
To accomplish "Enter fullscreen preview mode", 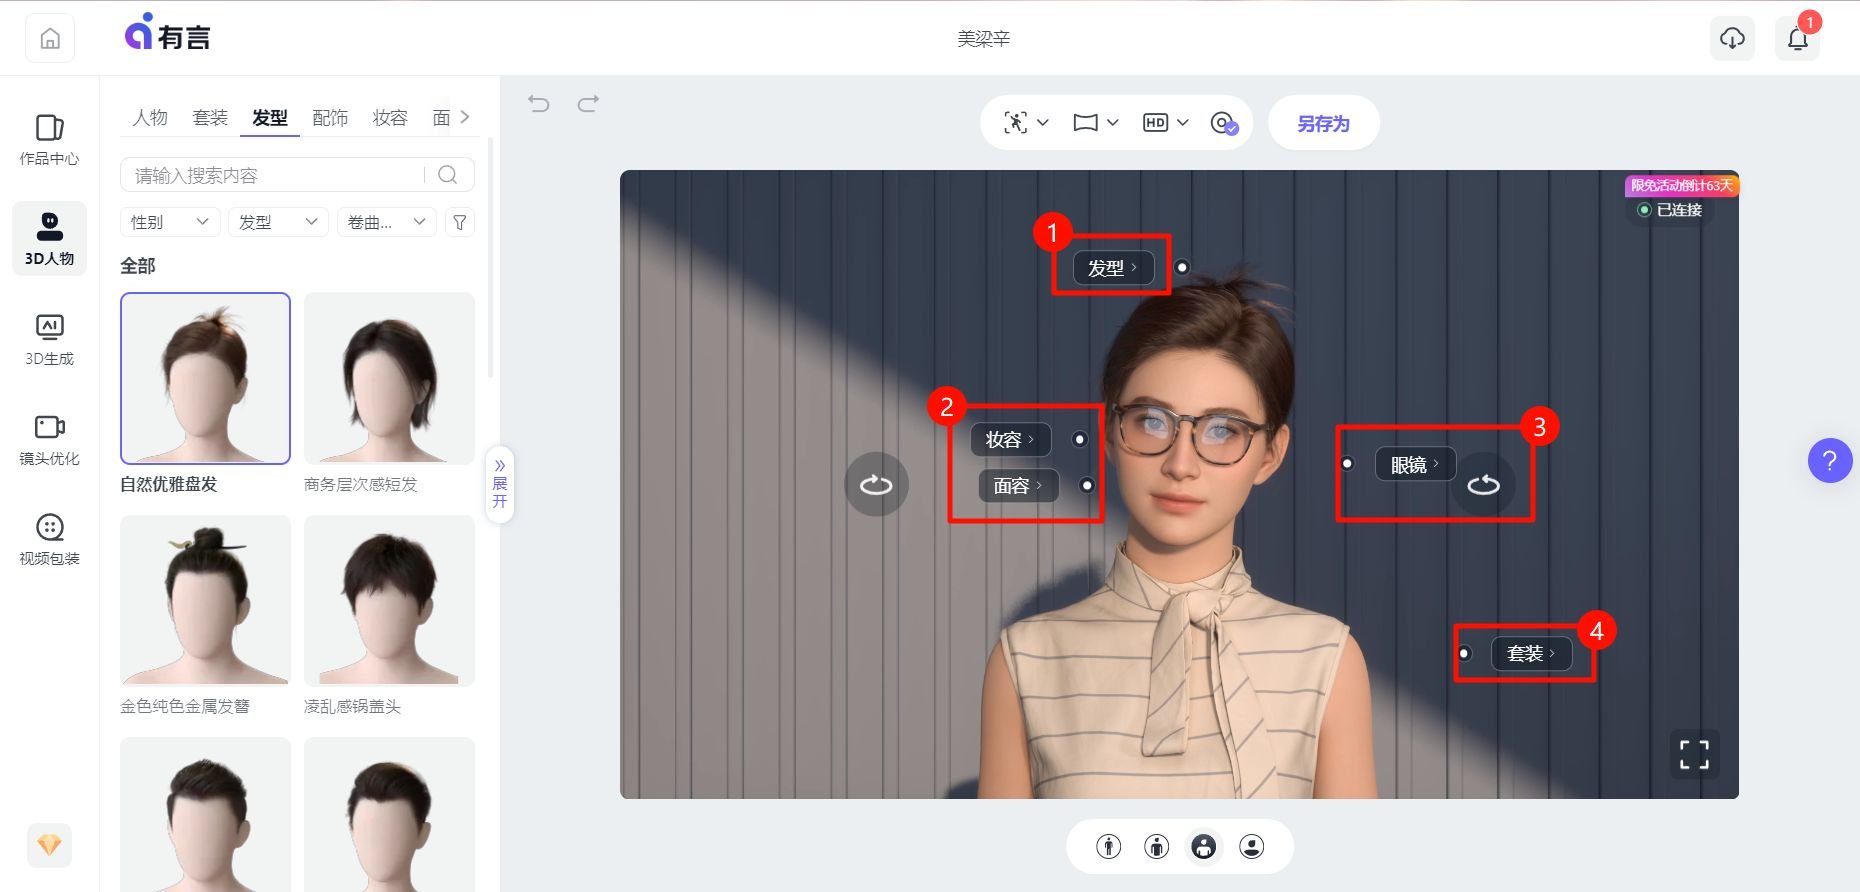I will click(1694, 755).
